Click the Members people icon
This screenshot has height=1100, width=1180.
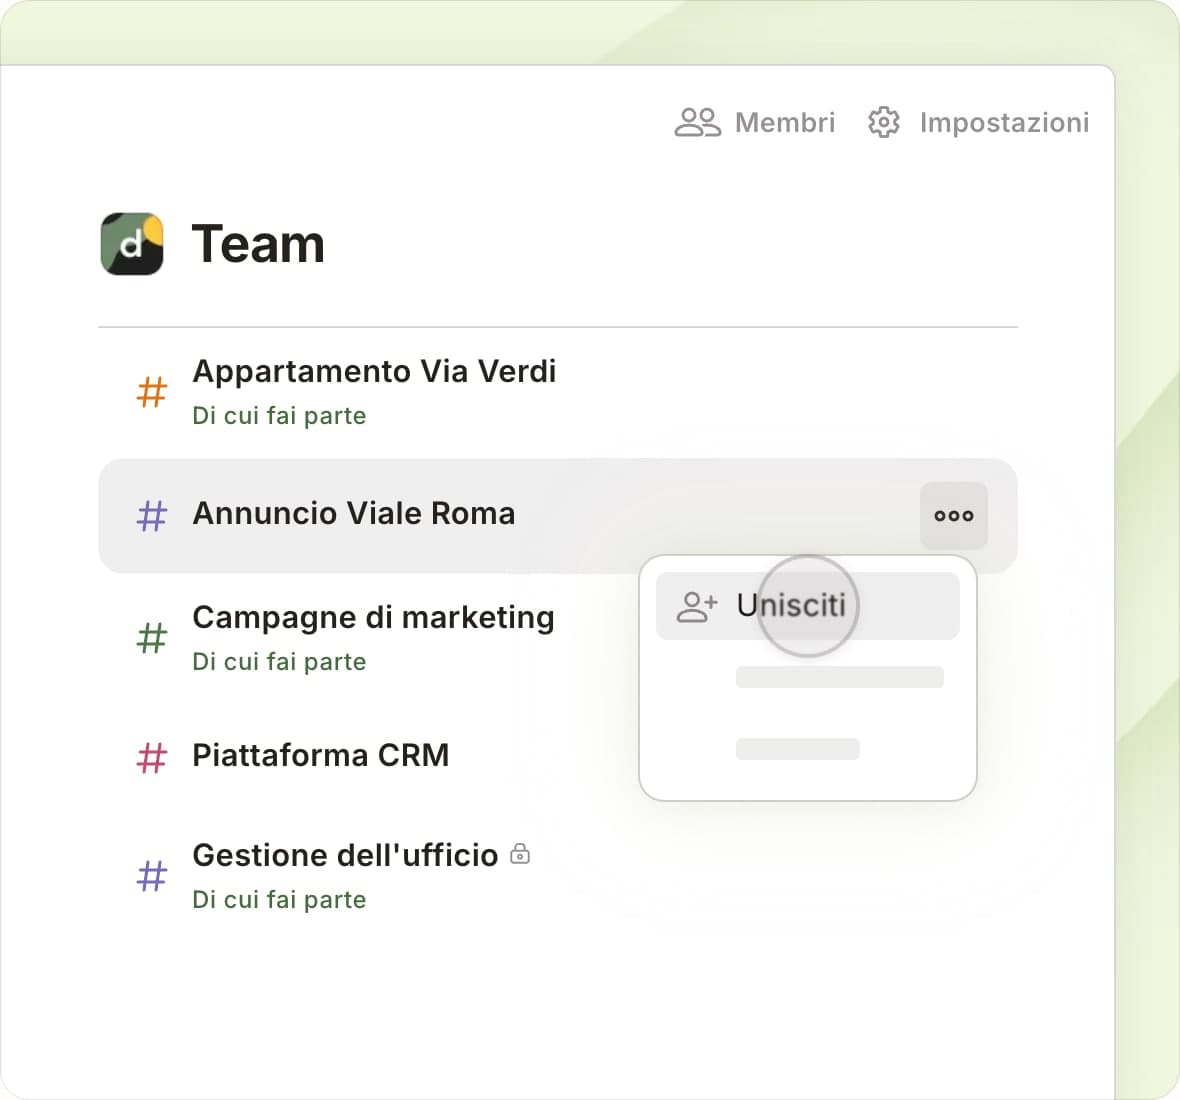(x=697, y=122)
